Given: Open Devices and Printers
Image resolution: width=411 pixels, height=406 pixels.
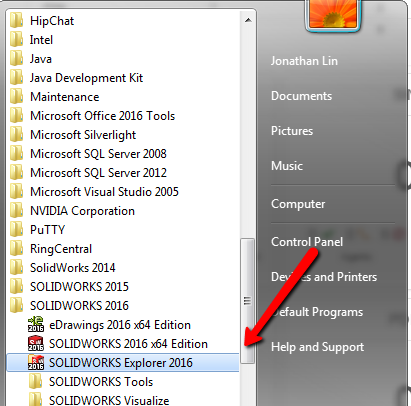Looking at the screenshot, I should coord(324,277).
